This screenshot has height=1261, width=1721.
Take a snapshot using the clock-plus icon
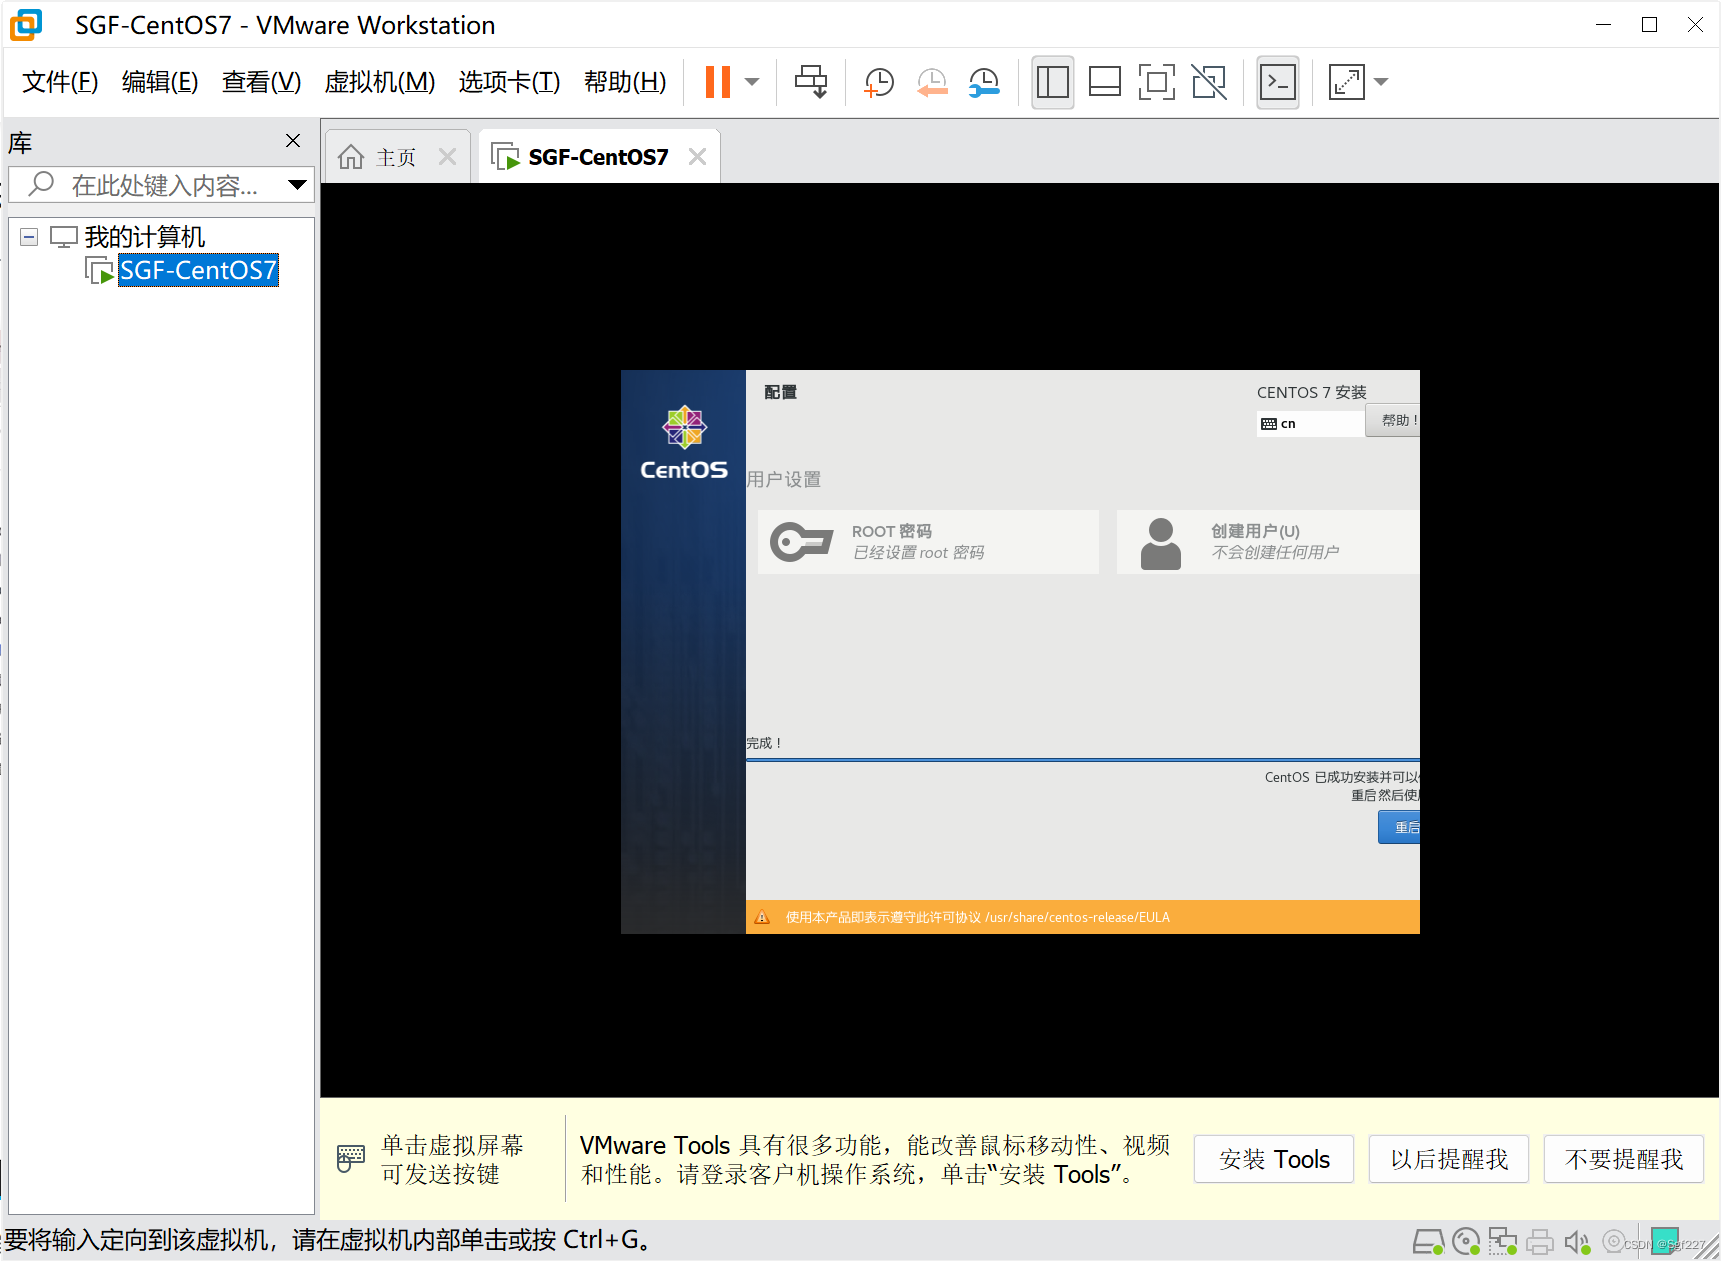point(878,82)
